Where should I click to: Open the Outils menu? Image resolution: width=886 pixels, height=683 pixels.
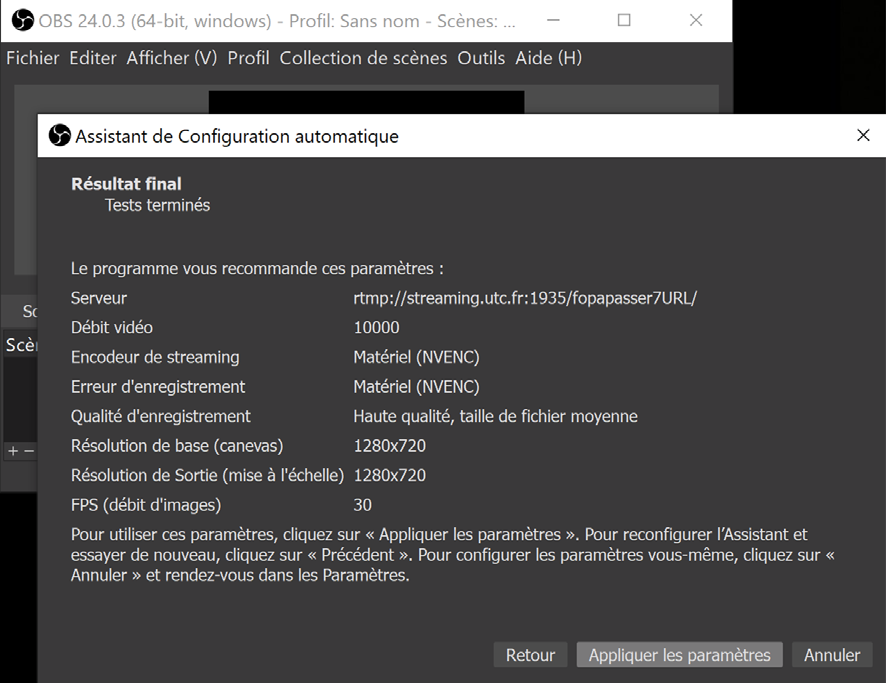[481, 58]
